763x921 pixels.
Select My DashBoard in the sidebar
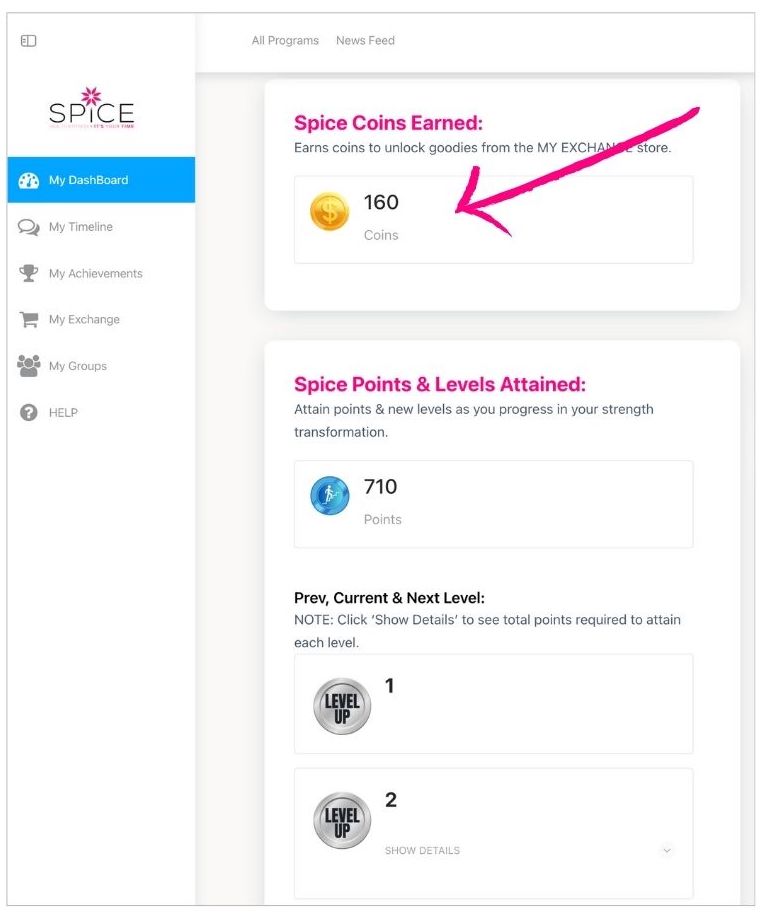point(89,181)
